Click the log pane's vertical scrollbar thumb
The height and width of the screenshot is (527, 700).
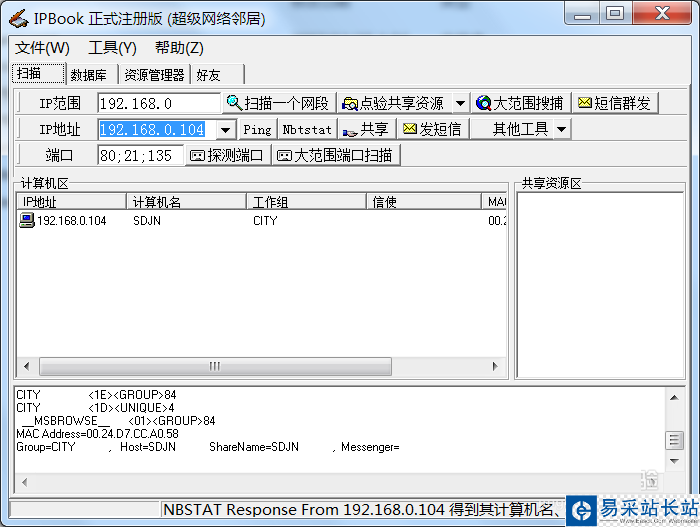coord(675,440)
